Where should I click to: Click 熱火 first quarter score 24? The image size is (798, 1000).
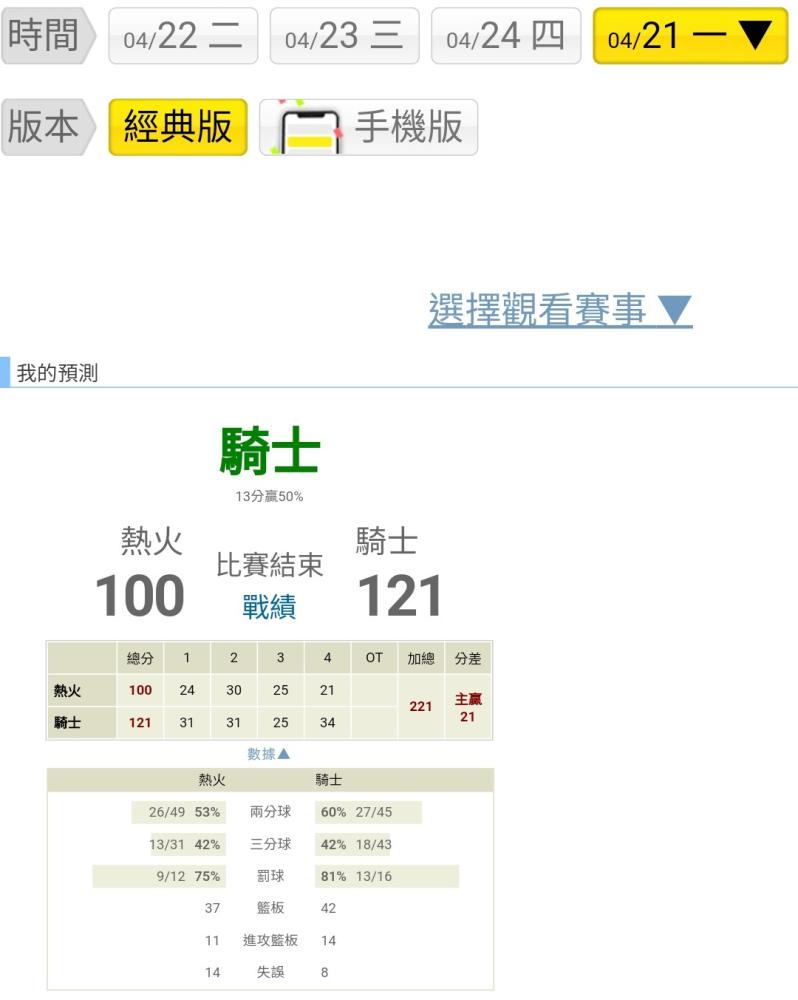point(187,690)
